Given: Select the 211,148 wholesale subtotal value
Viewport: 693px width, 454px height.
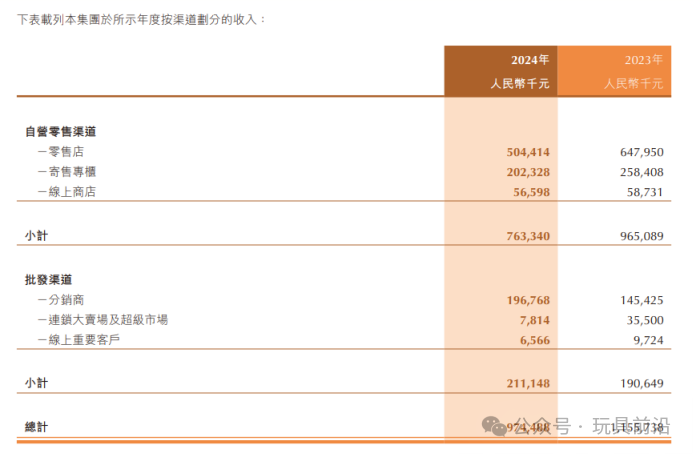Looking at the screenshot, I should coord(528,383).
